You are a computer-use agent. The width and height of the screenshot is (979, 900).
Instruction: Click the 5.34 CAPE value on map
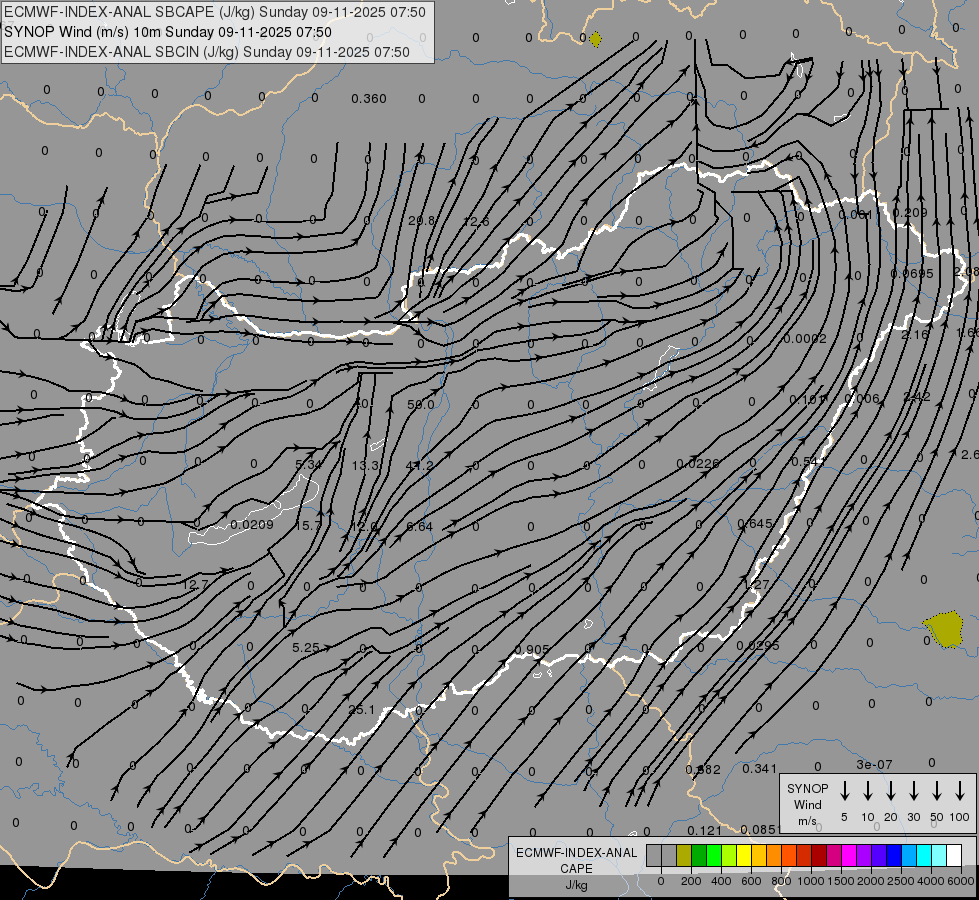tap(308, 465)
